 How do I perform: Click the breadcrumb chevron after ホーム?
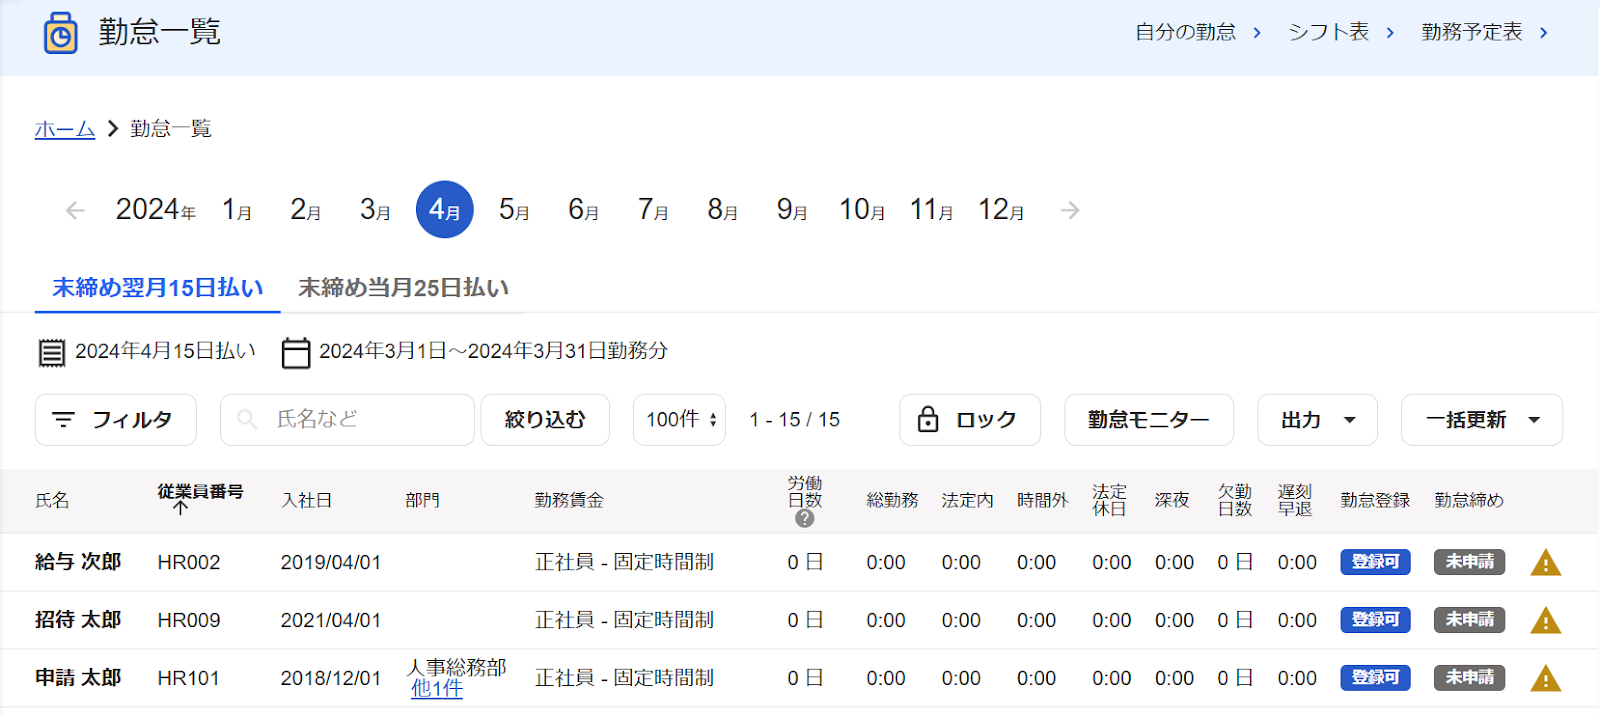click(x=113, y=129)
